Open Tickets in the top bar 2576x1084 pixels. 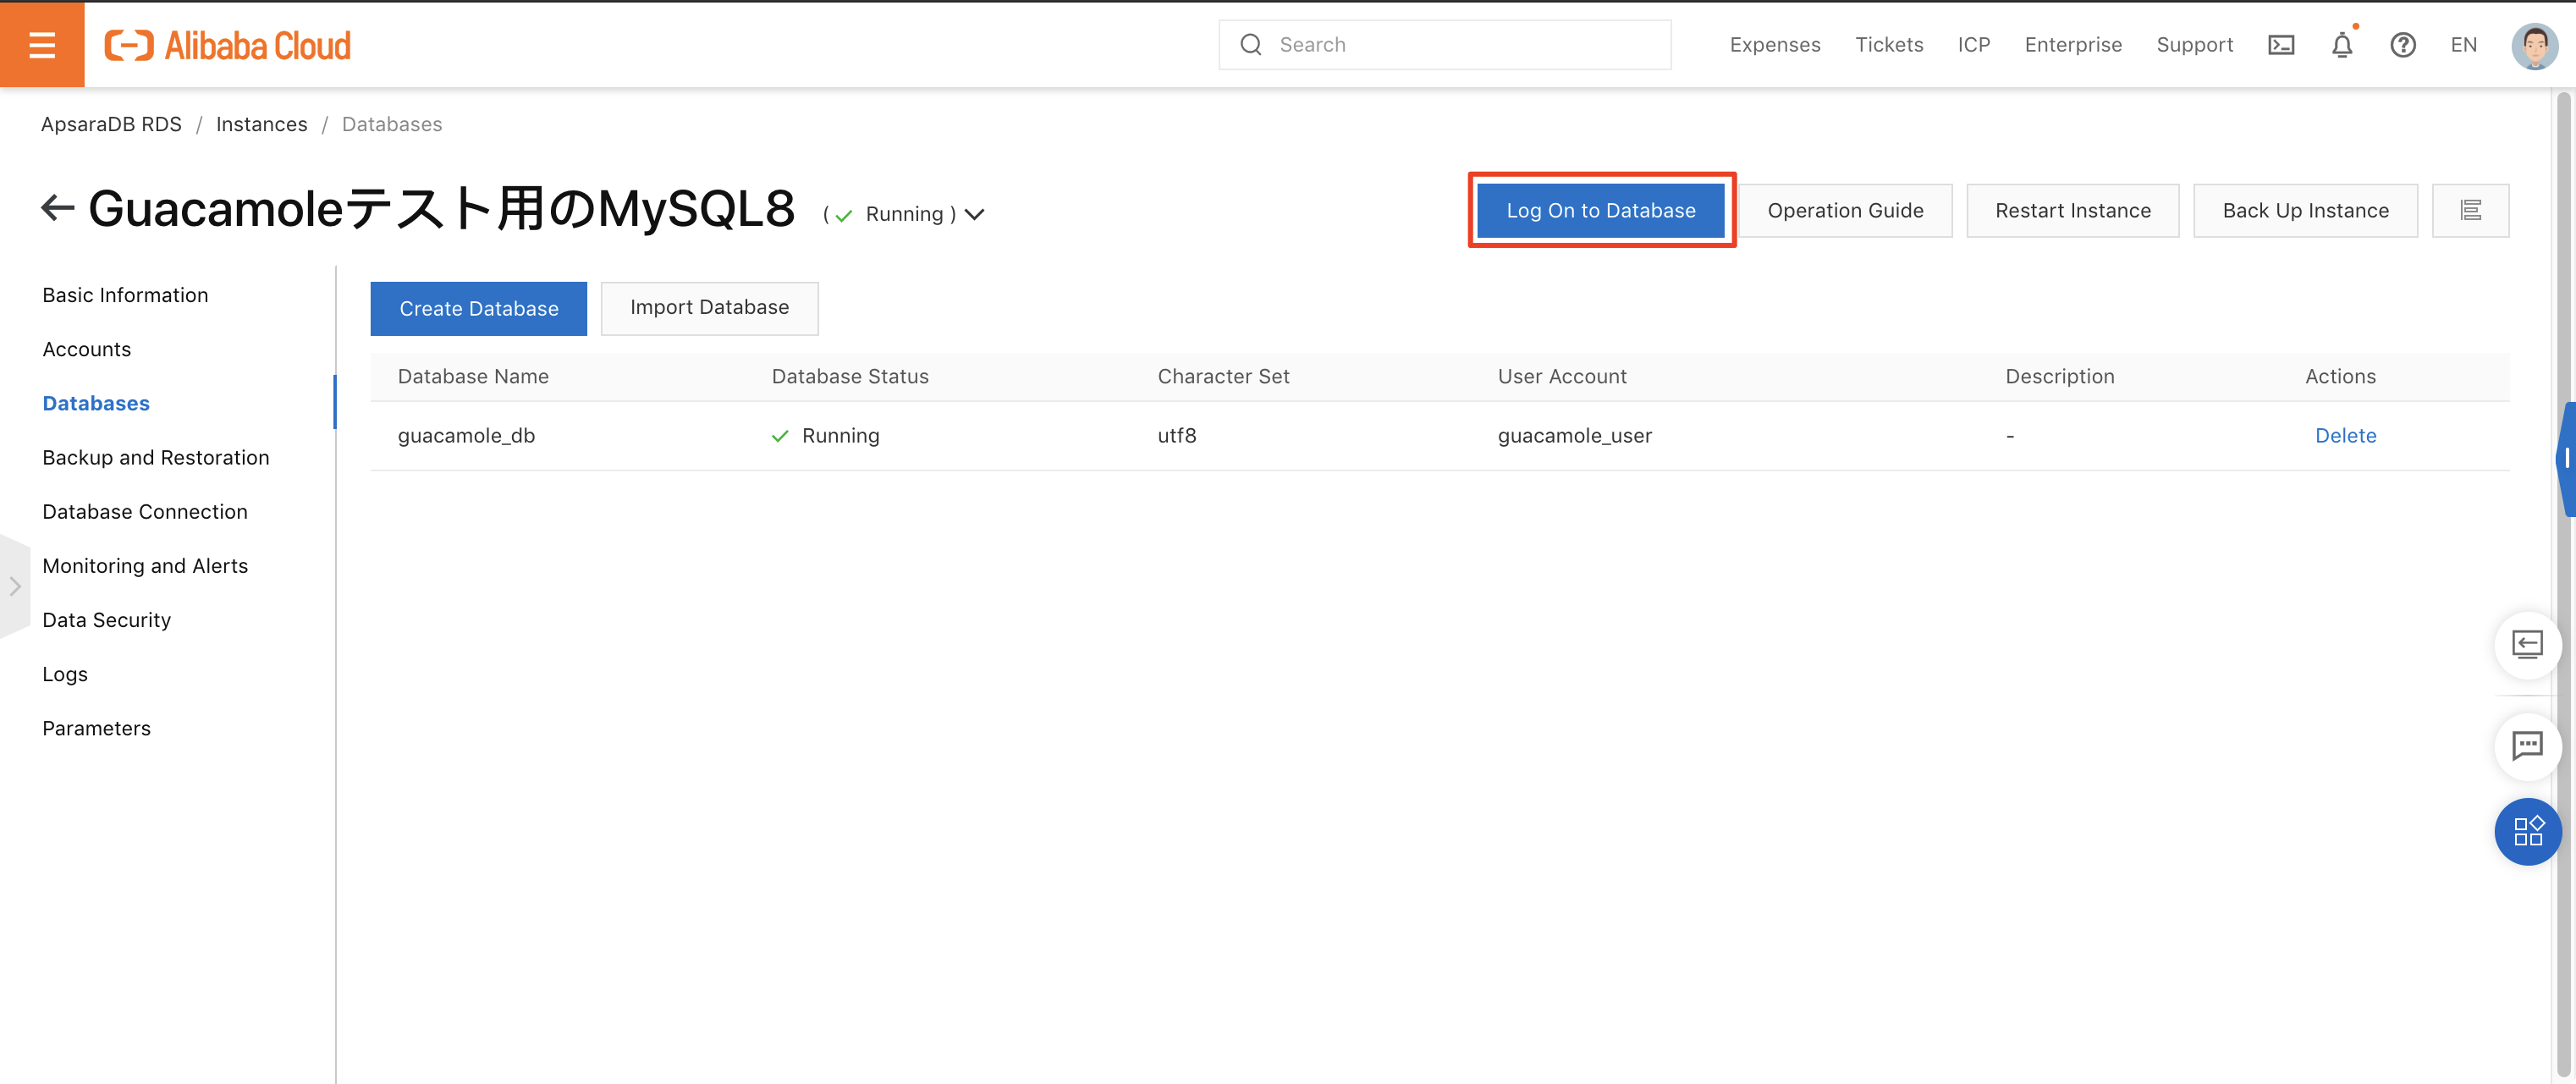1889,45
